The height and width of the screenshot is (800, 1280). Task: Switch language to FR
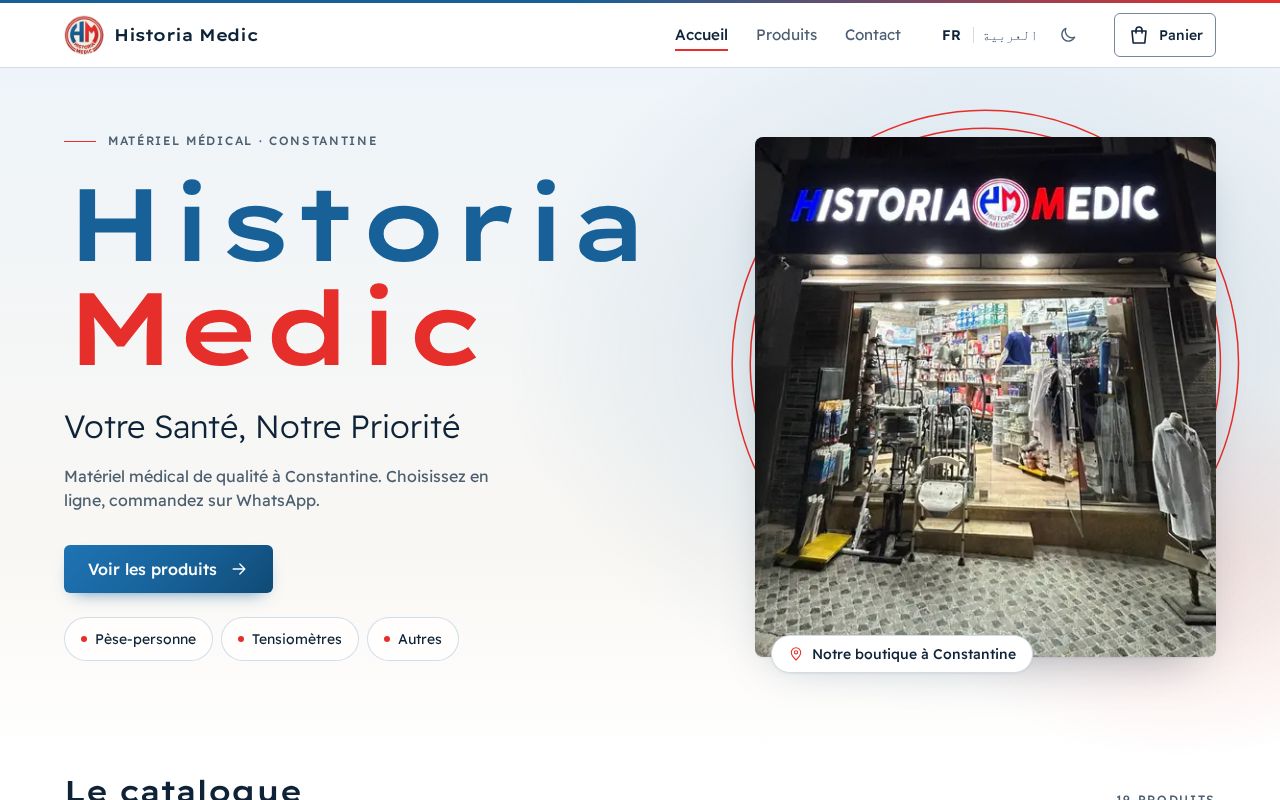coord(951,35)
